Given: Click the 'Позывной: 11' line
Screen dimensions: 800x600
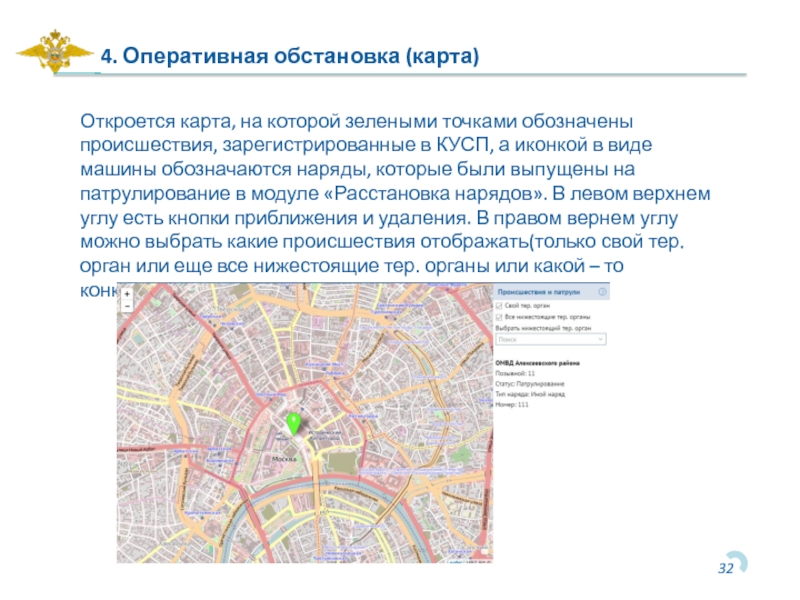Looking at the screenshot, I should [515, 373].
